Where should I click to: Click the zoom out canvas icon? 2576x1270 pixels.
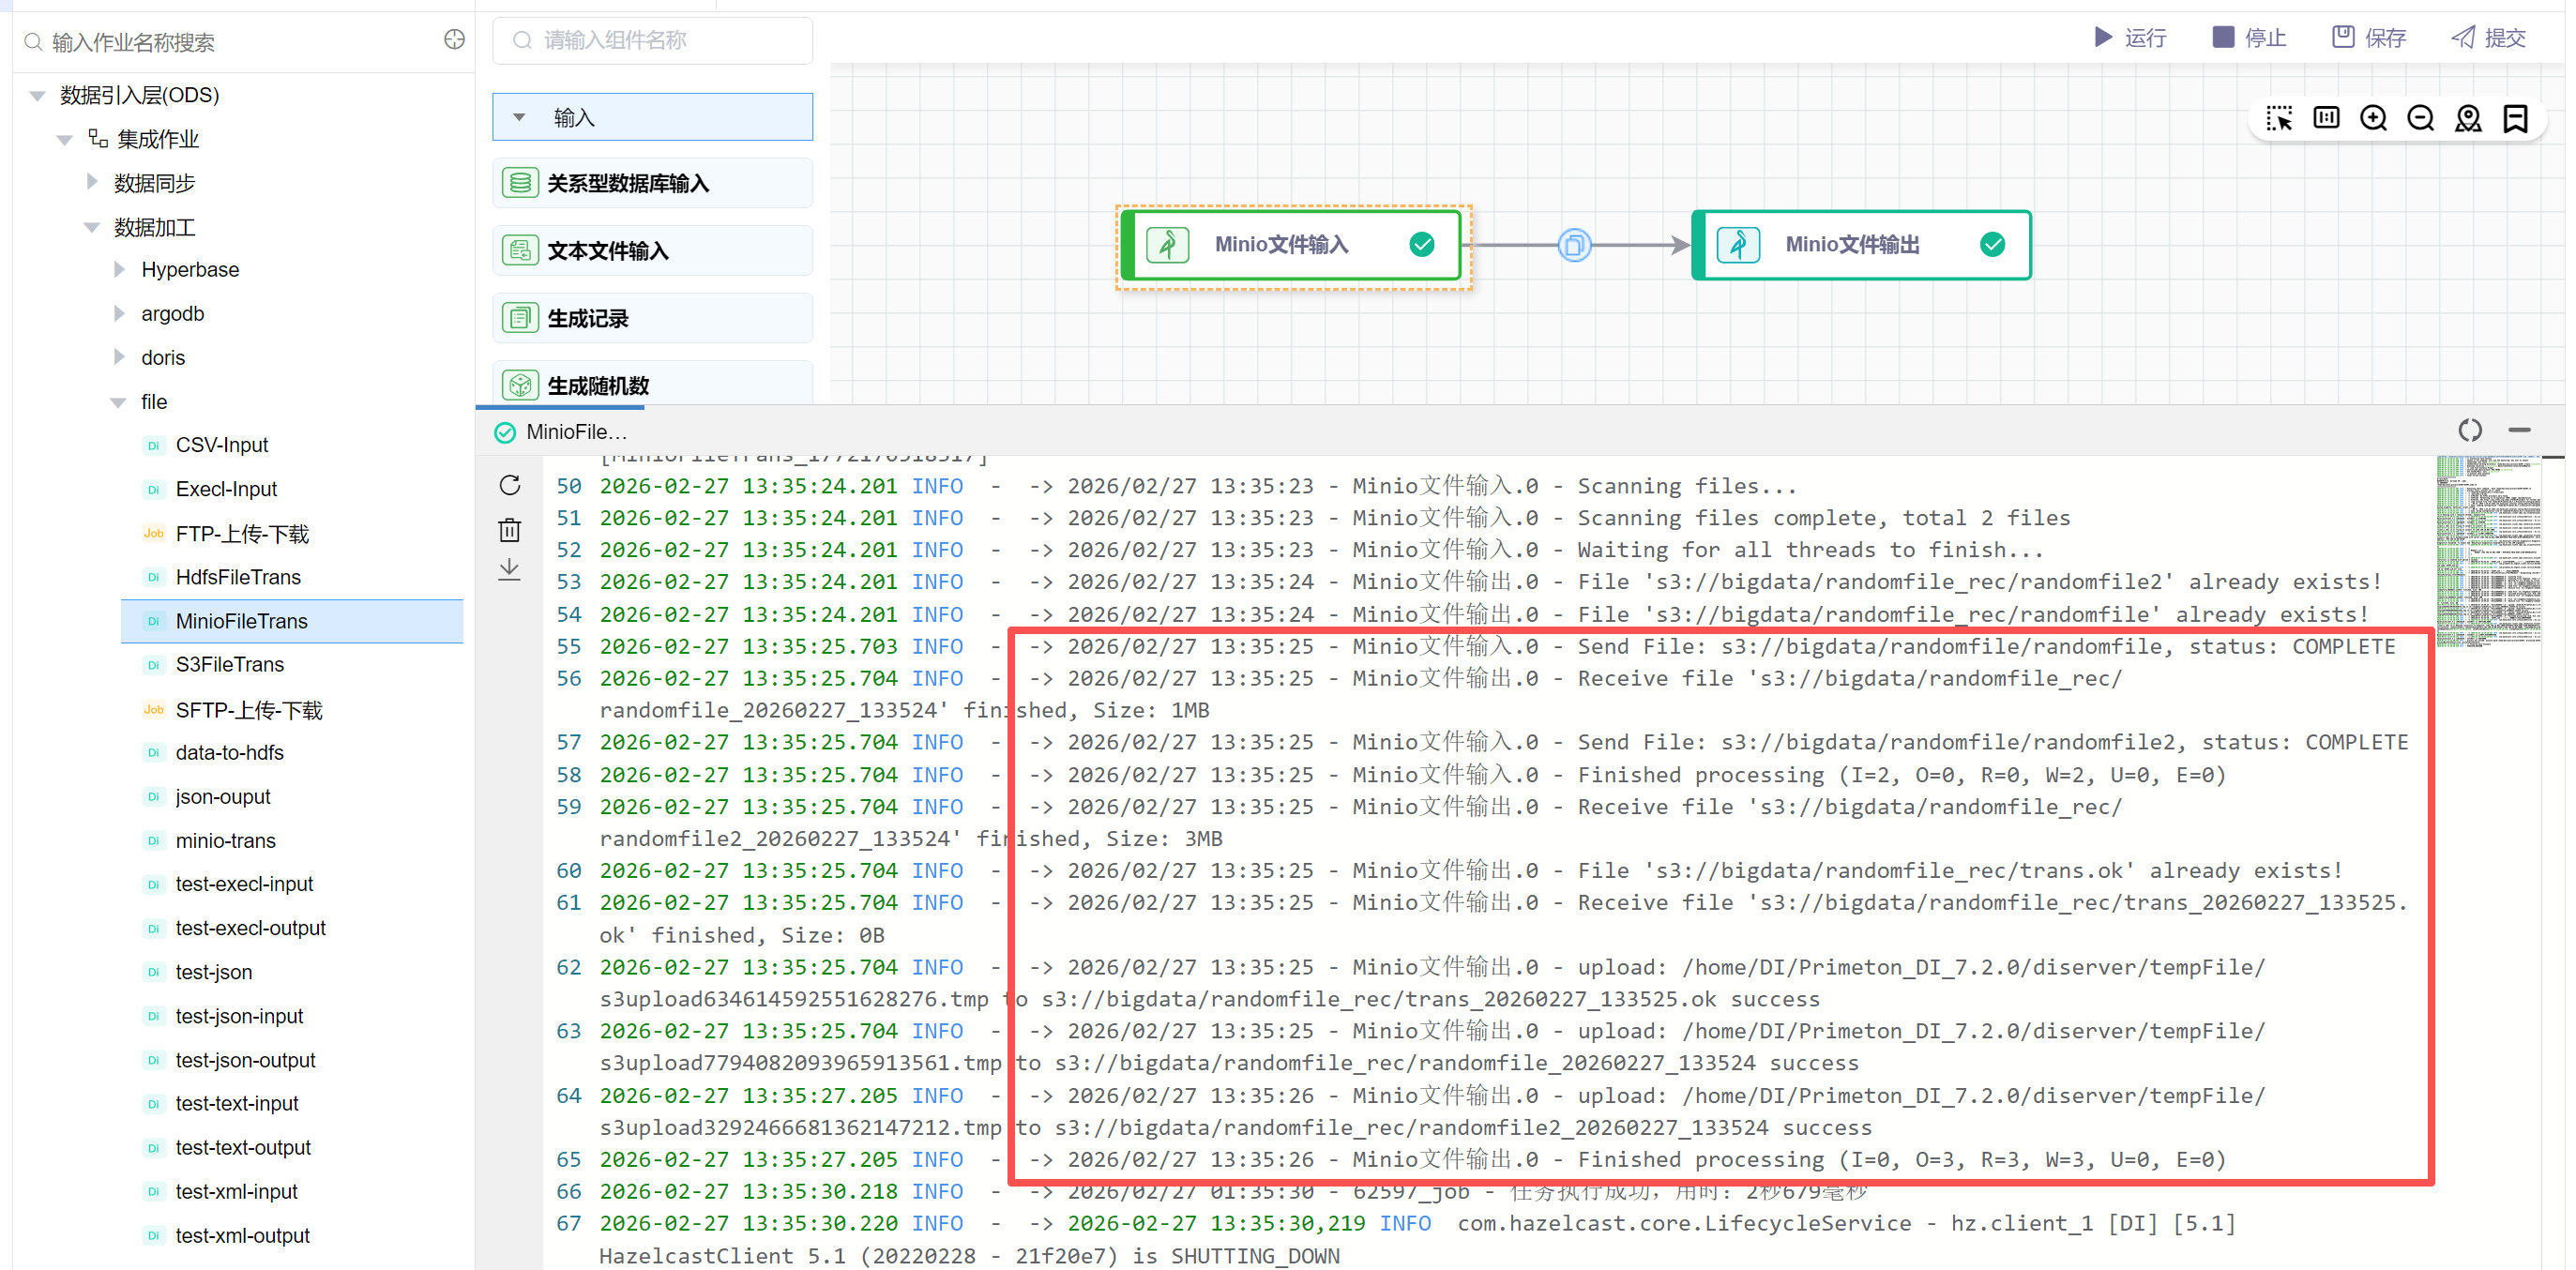click(2420, 118)
